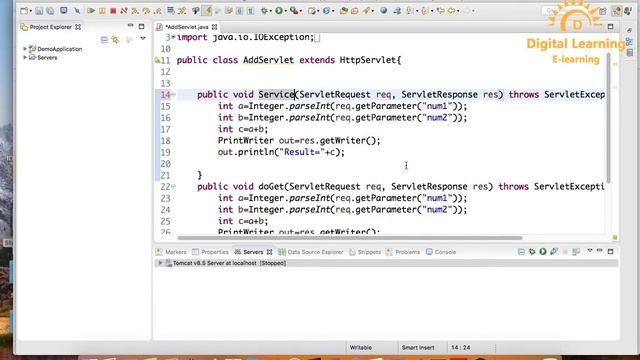Toggle Skip All Breakpoints in toolbar
The height and width of the screenshot is (360, 640).
[x=77, y=11]
